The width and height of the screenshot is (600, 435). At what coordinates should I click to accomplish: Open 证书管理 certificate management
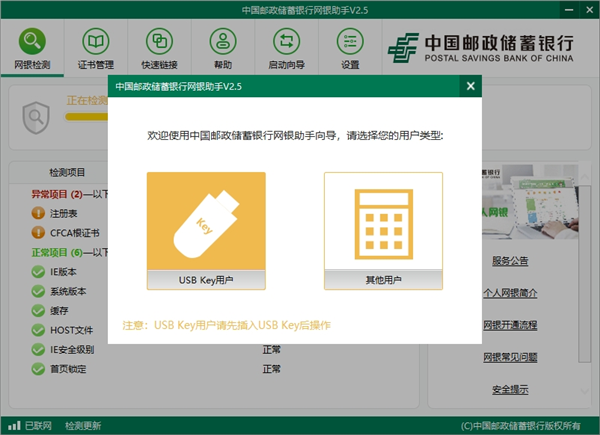point(97,47)
